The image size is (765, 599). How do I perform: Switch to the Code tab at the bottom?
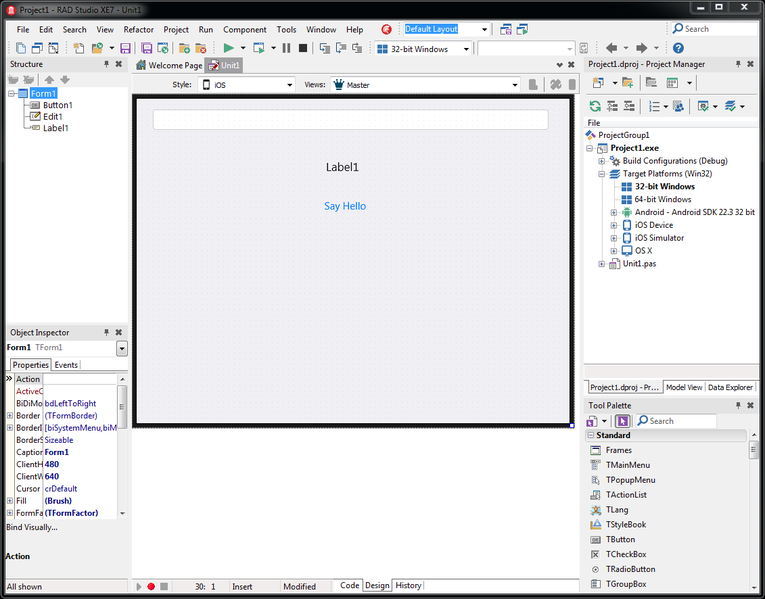click(349, 585)
